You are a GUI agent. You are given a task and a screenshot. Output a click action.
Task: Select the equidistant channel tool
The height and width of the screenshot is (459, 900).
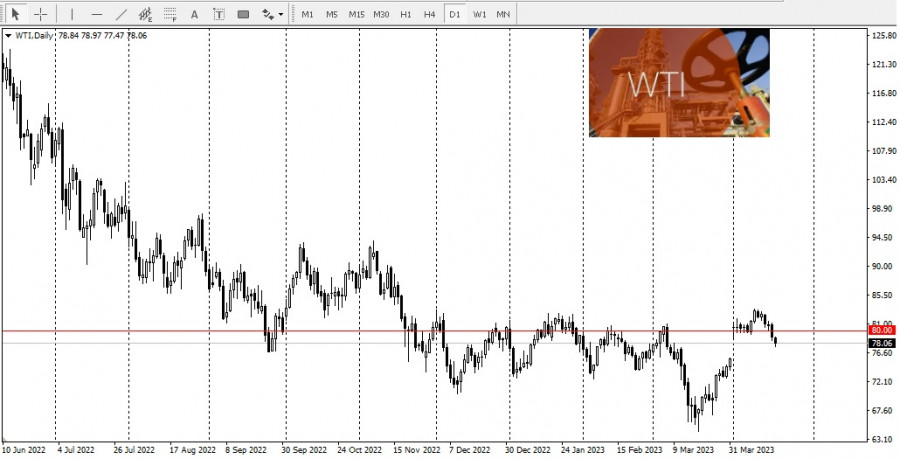(x=145, y=14)
